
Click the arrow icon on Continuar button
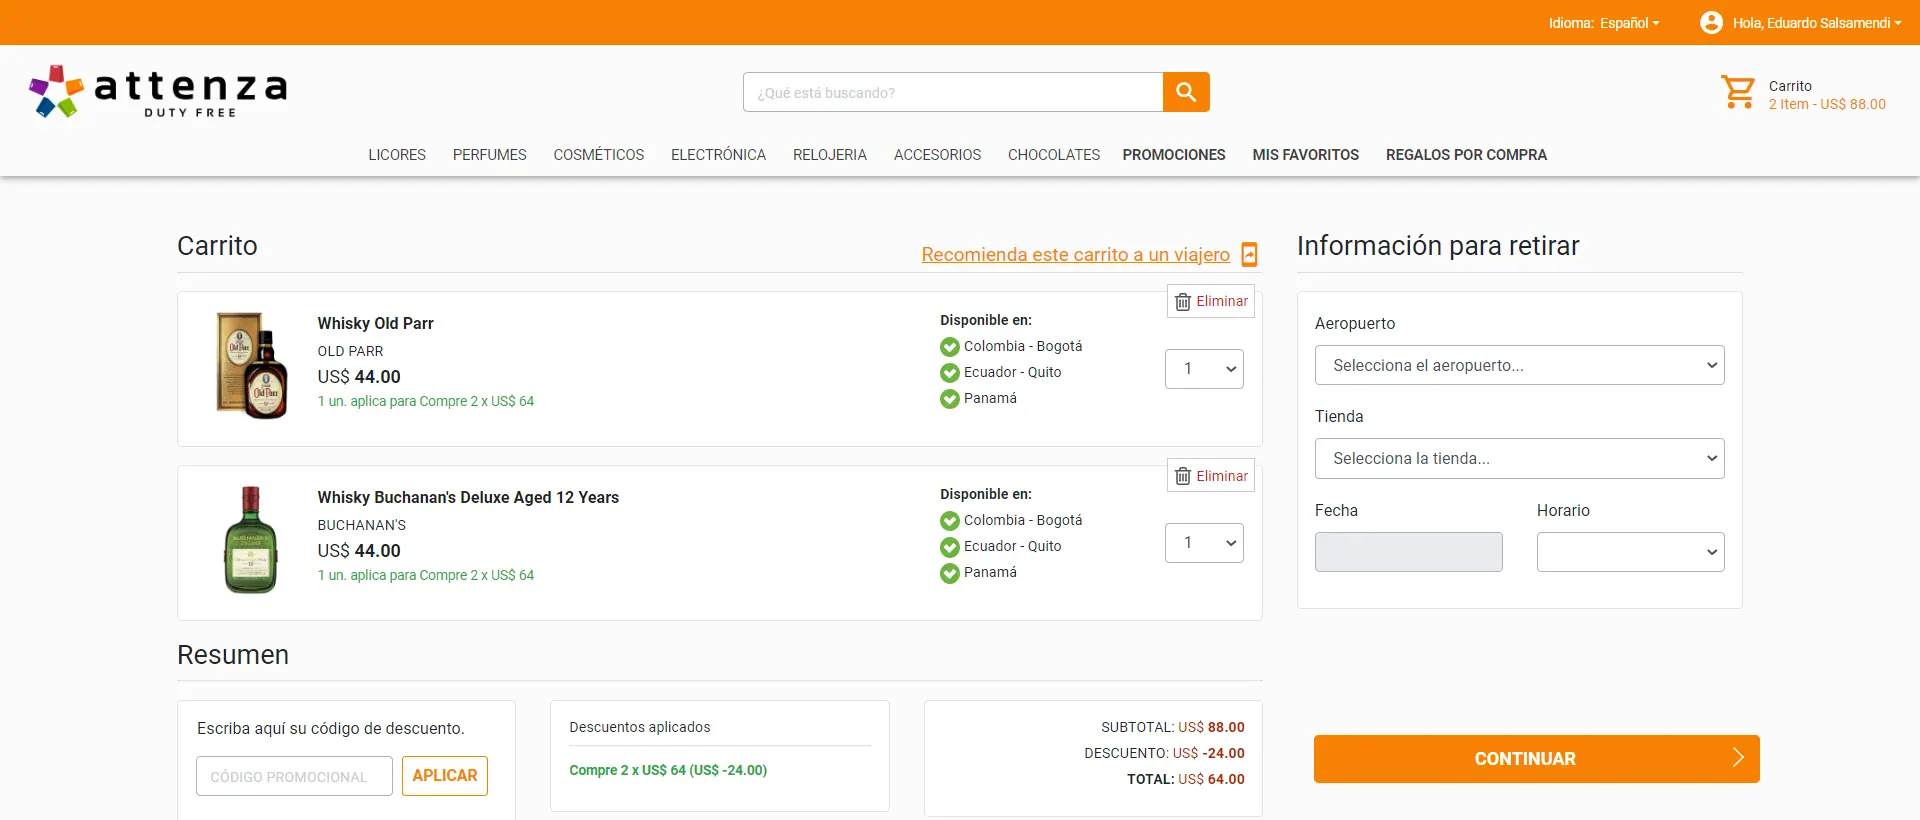coord(1738,758)
